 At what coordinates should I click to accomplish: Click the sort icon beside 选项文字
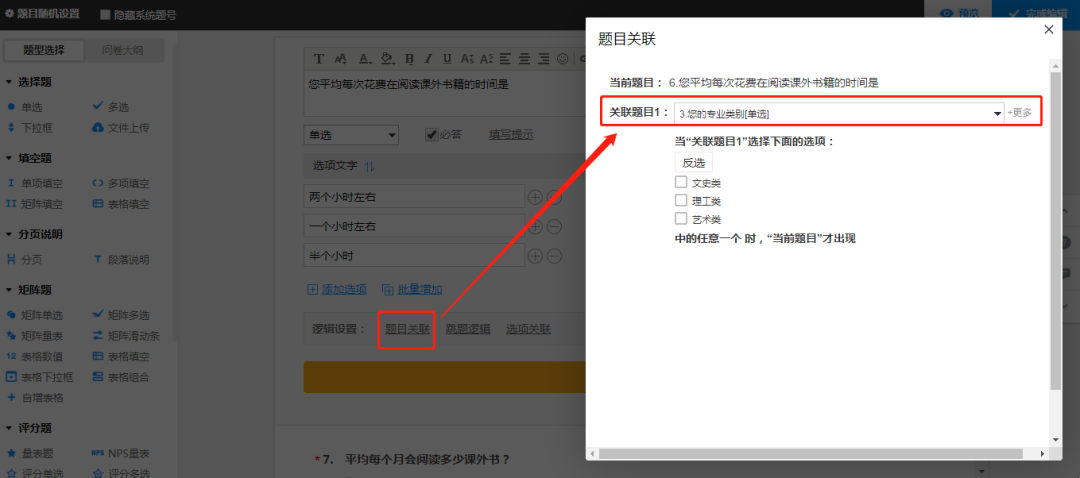coord(369,165)
